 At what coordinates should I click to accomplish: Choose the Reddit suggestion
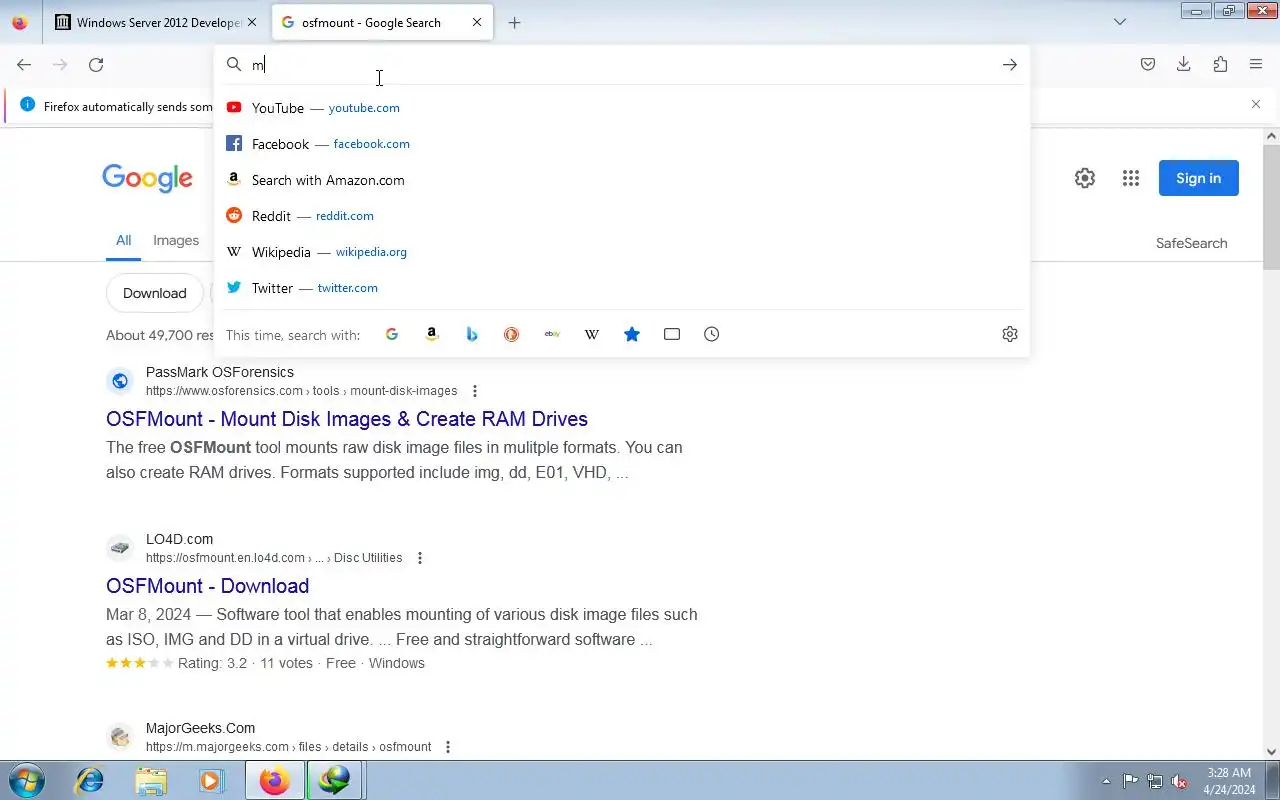click(x=622, y=216)
